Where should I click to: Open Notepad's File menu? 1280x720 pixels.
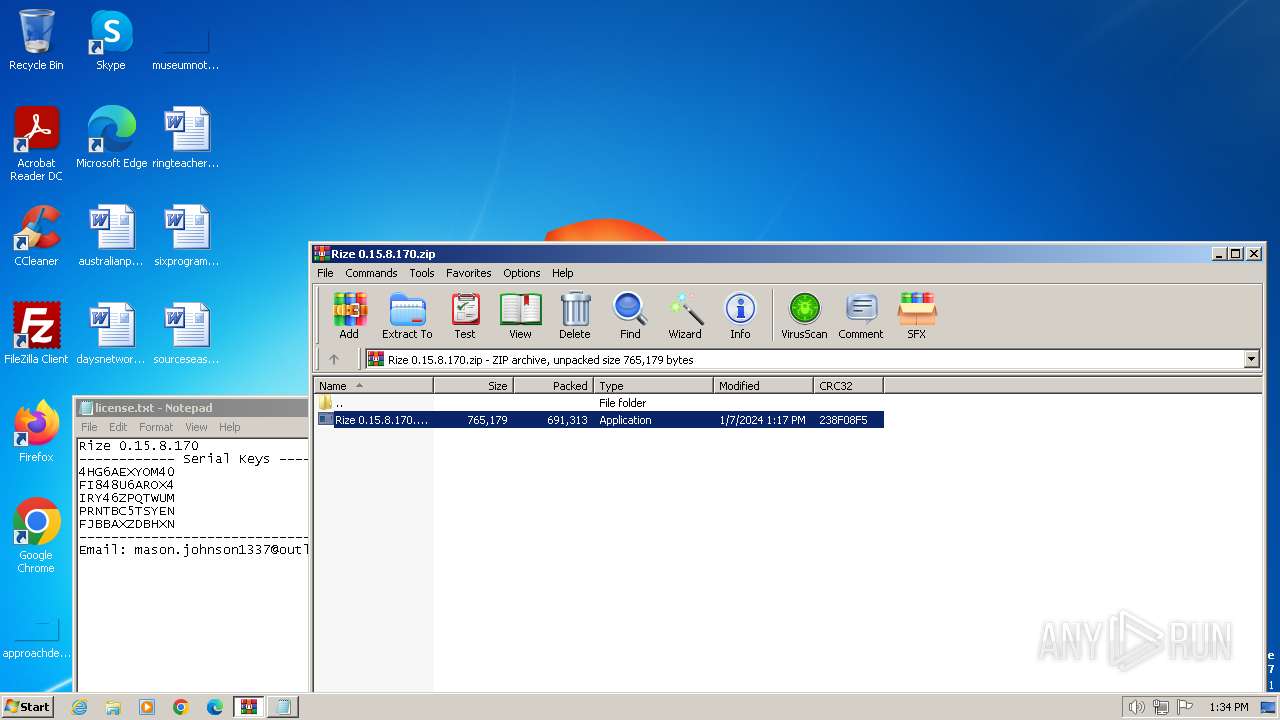click(x=89, y=427)
